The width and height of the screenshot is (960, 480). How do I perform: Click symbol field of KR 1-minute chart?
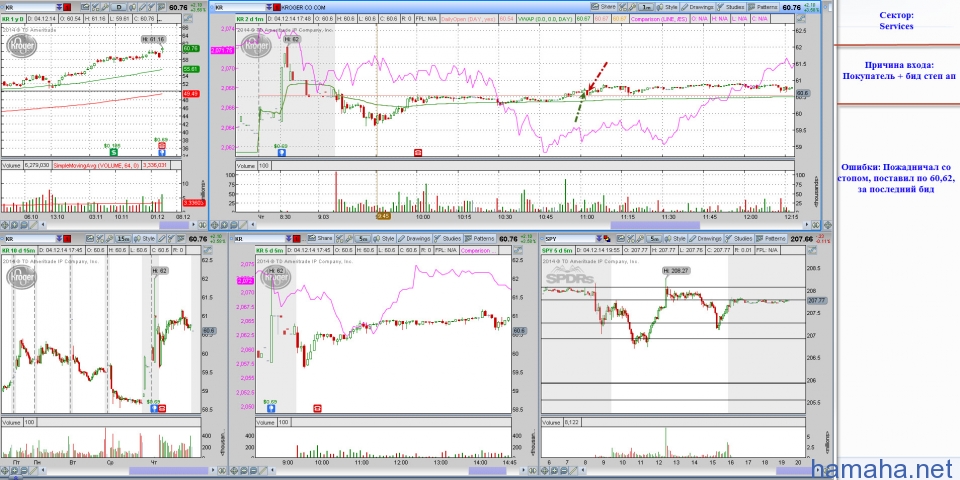pyautogui.click(x=239, y=7)
